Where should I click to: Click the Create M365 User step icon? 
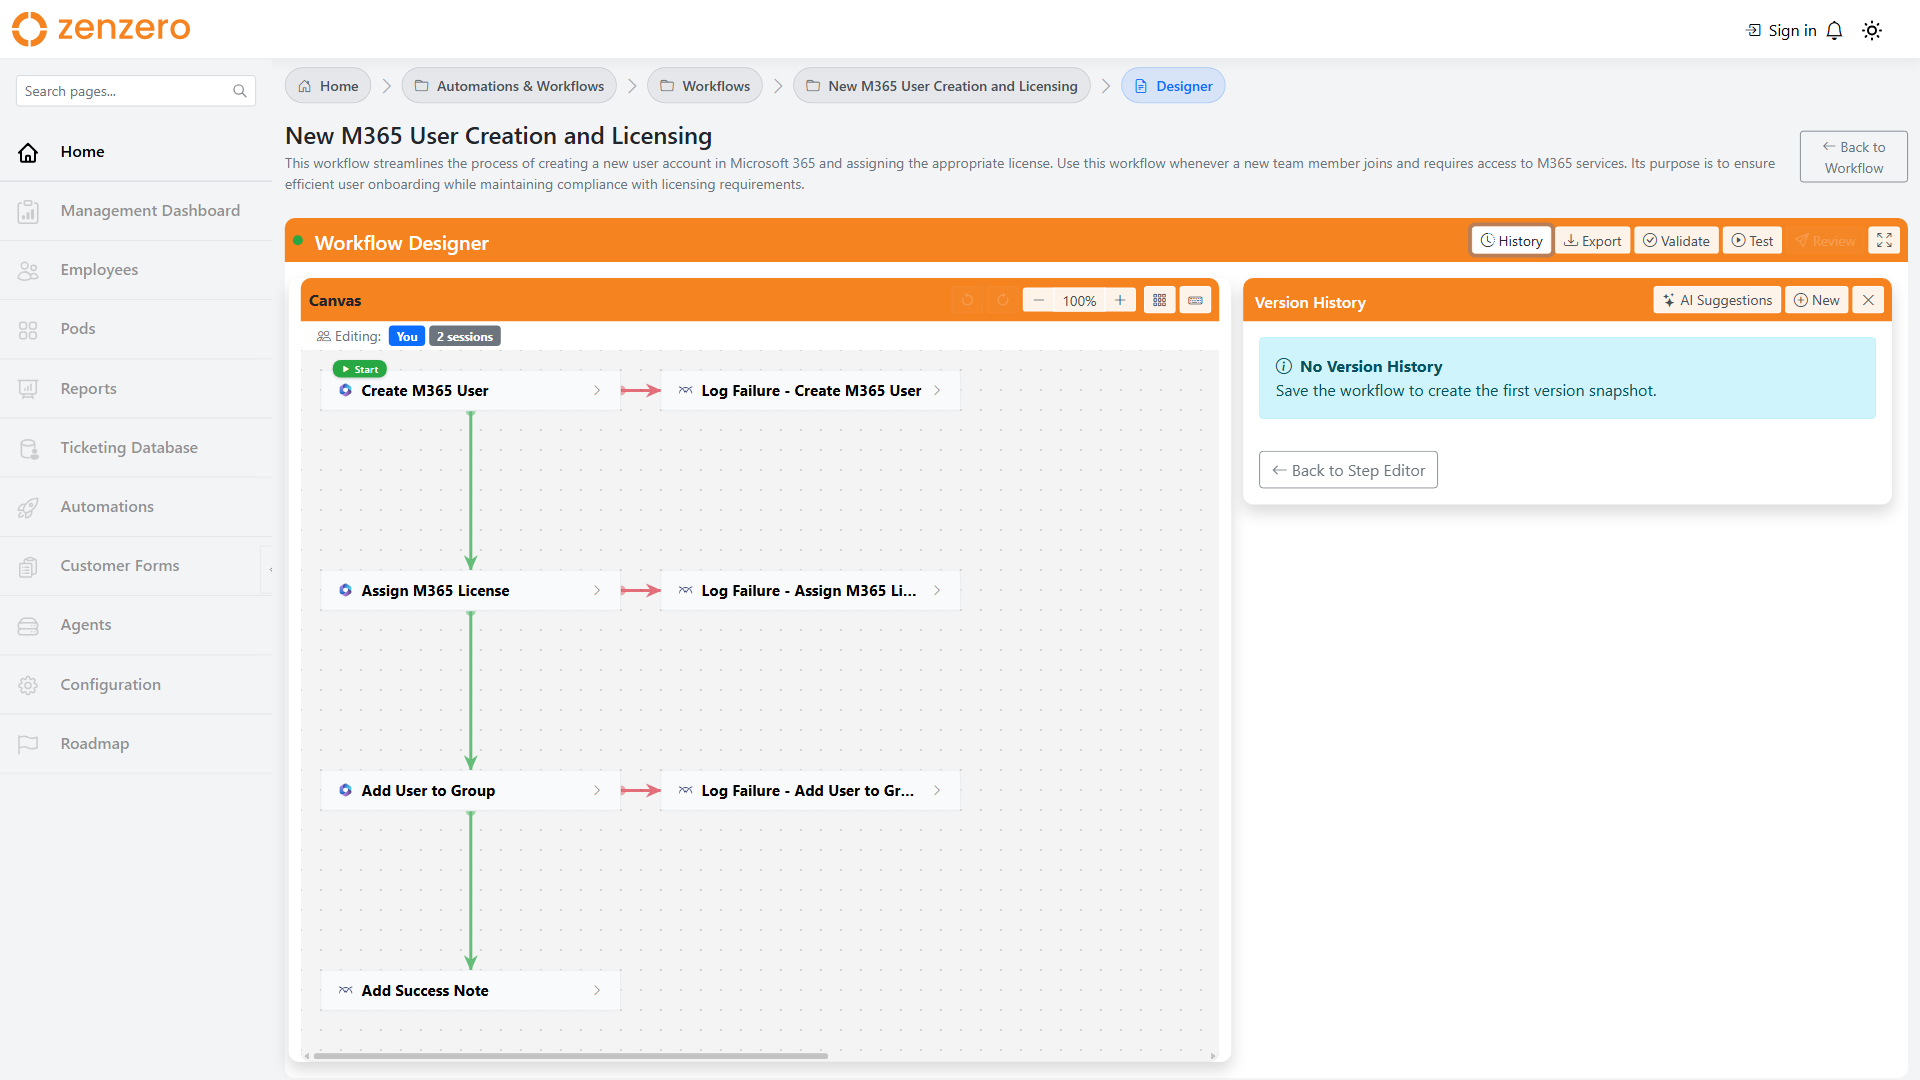[x=345, y=390]
